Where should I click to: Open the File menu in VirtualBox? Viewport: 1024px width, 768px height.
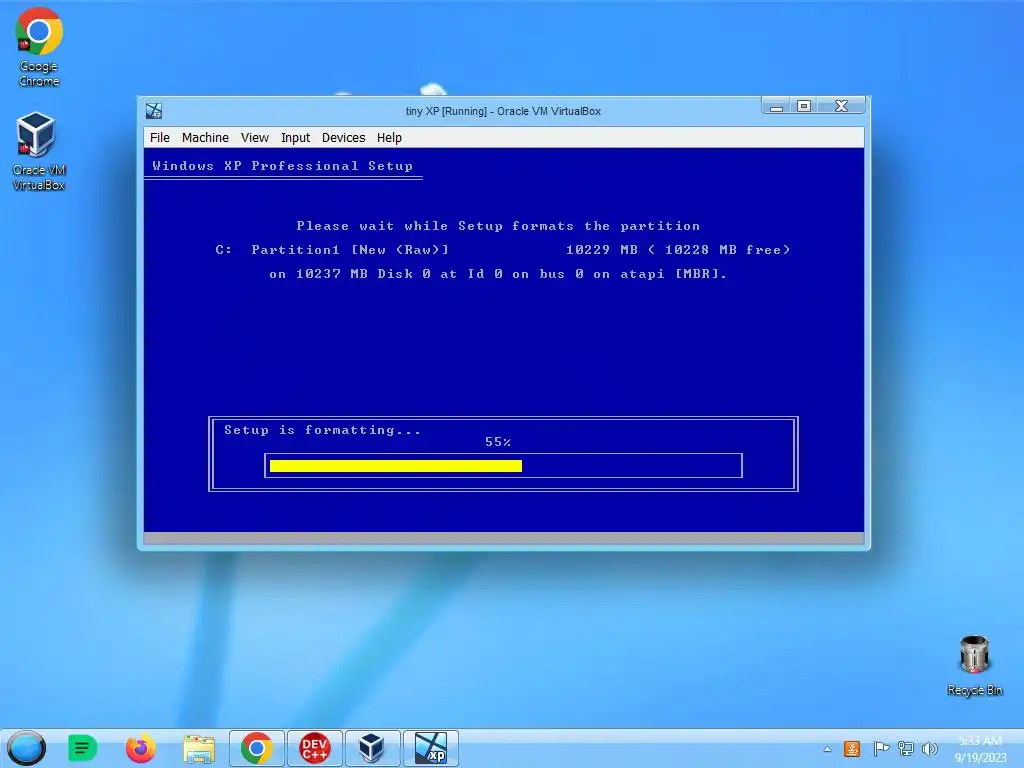pos(159,137)
